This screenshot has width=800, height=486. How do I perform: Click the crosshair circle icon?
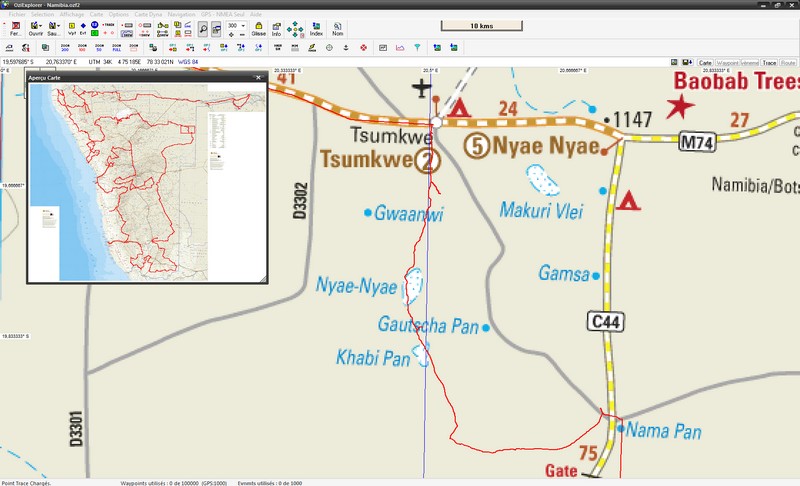329,48
